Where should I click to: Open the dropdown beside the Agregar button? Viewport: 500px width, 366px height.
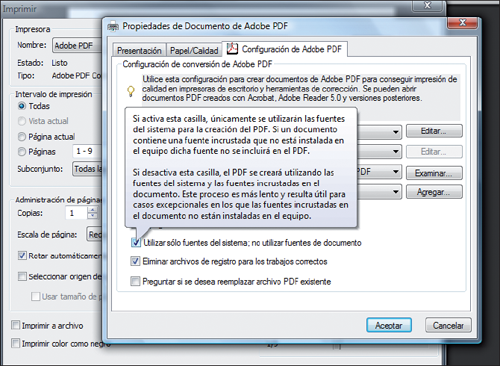pyautogui.click(x=395, y=192)
